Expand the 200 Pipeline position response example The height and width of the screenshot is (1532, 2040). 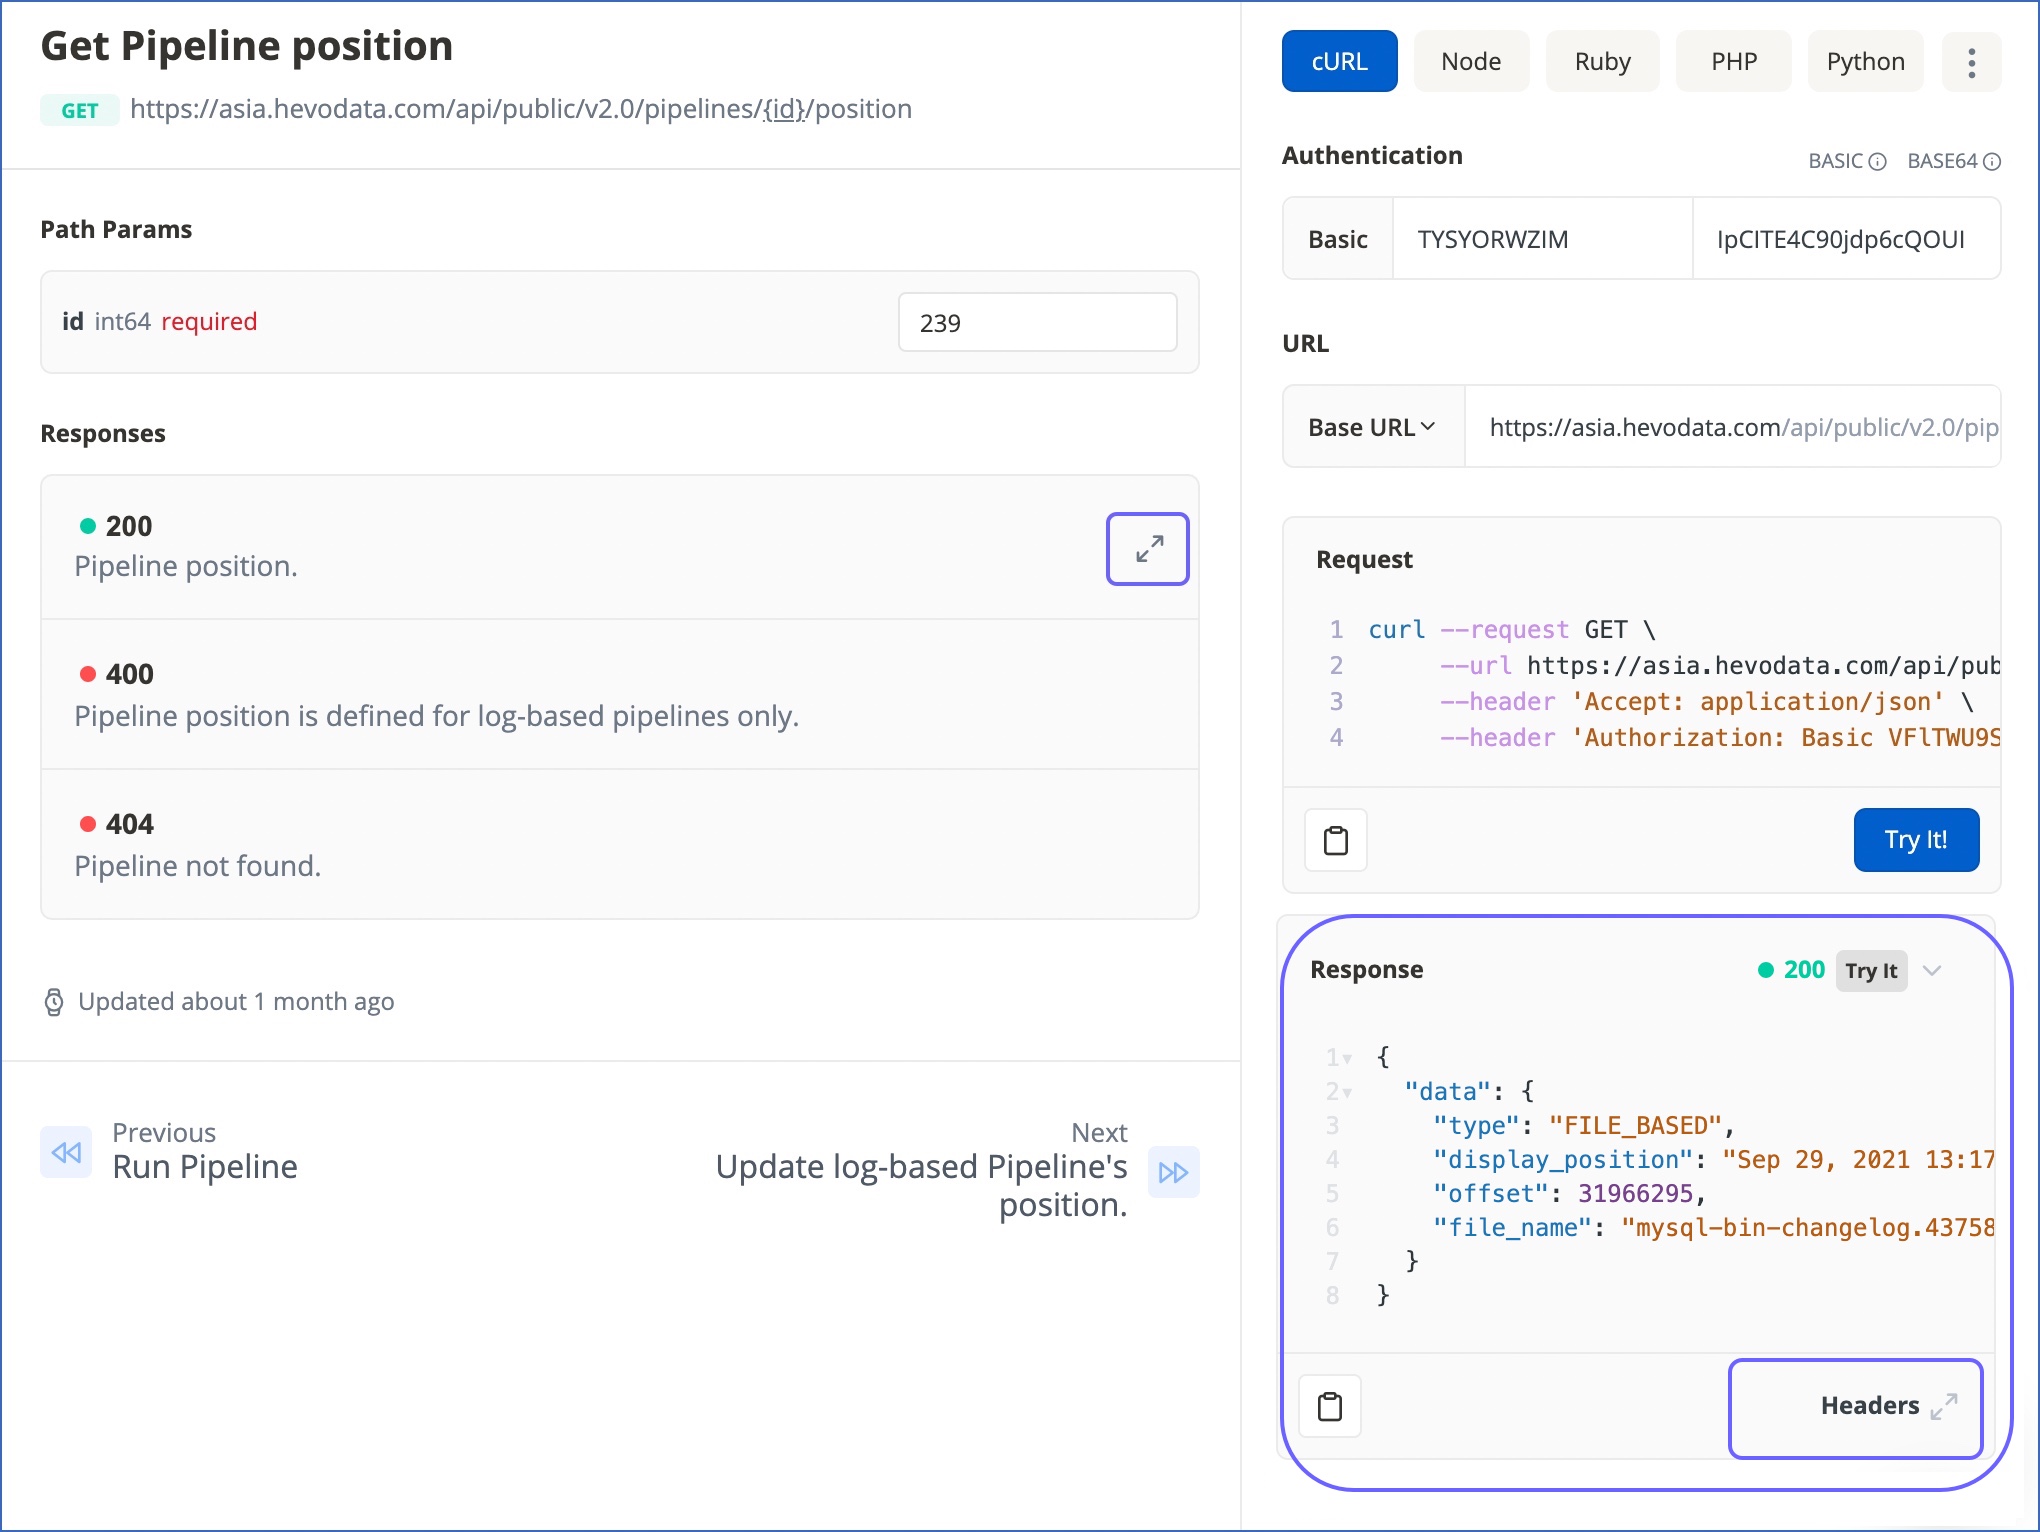click(x=1146, y=548)
